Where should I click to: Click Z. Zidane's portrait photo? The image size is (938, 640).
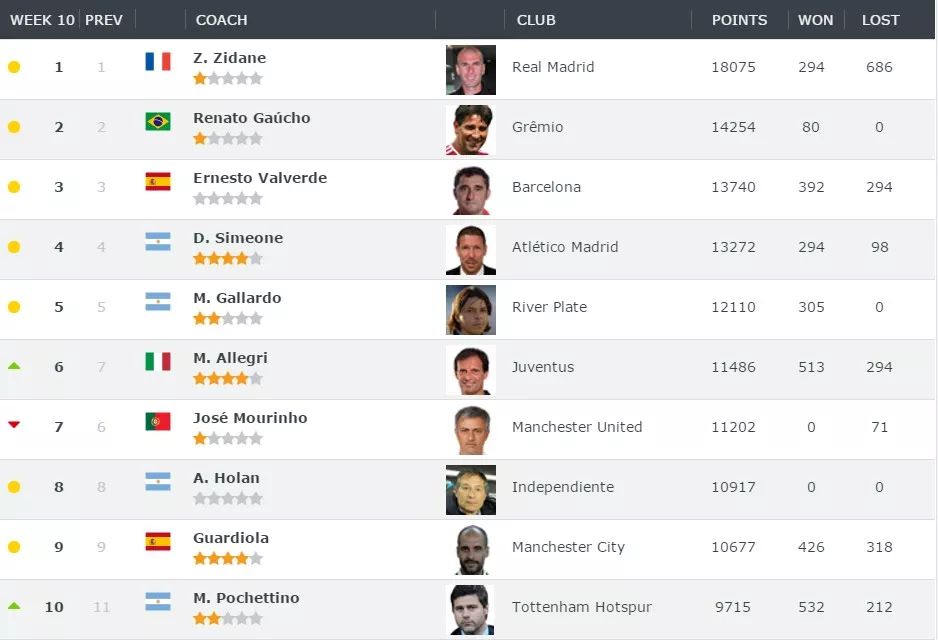471,70
